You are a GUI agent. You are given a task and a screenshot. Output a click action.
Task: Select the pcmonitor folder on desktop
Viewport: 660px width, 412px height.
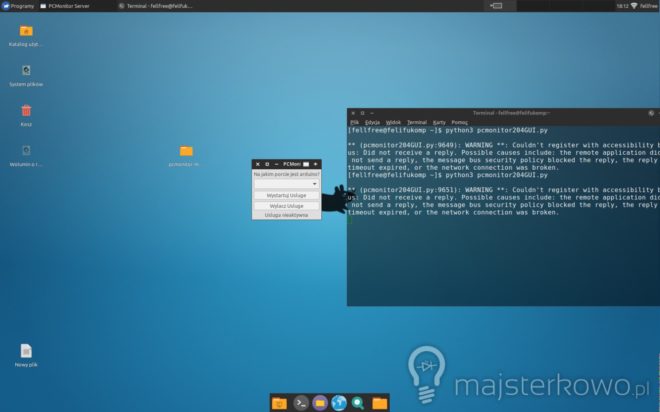186,151
